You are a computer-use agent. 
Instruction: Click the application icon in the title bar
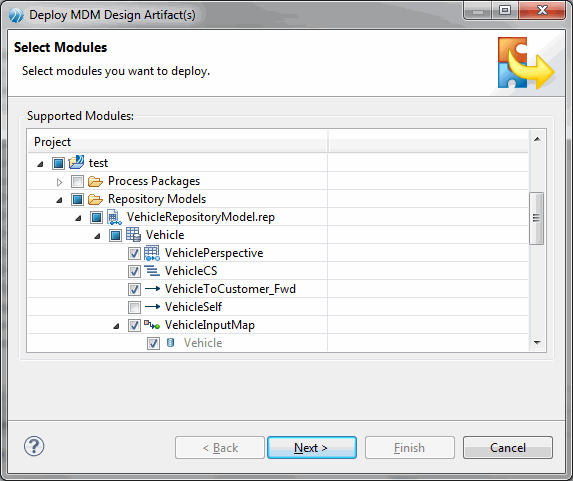coord(16,15)
